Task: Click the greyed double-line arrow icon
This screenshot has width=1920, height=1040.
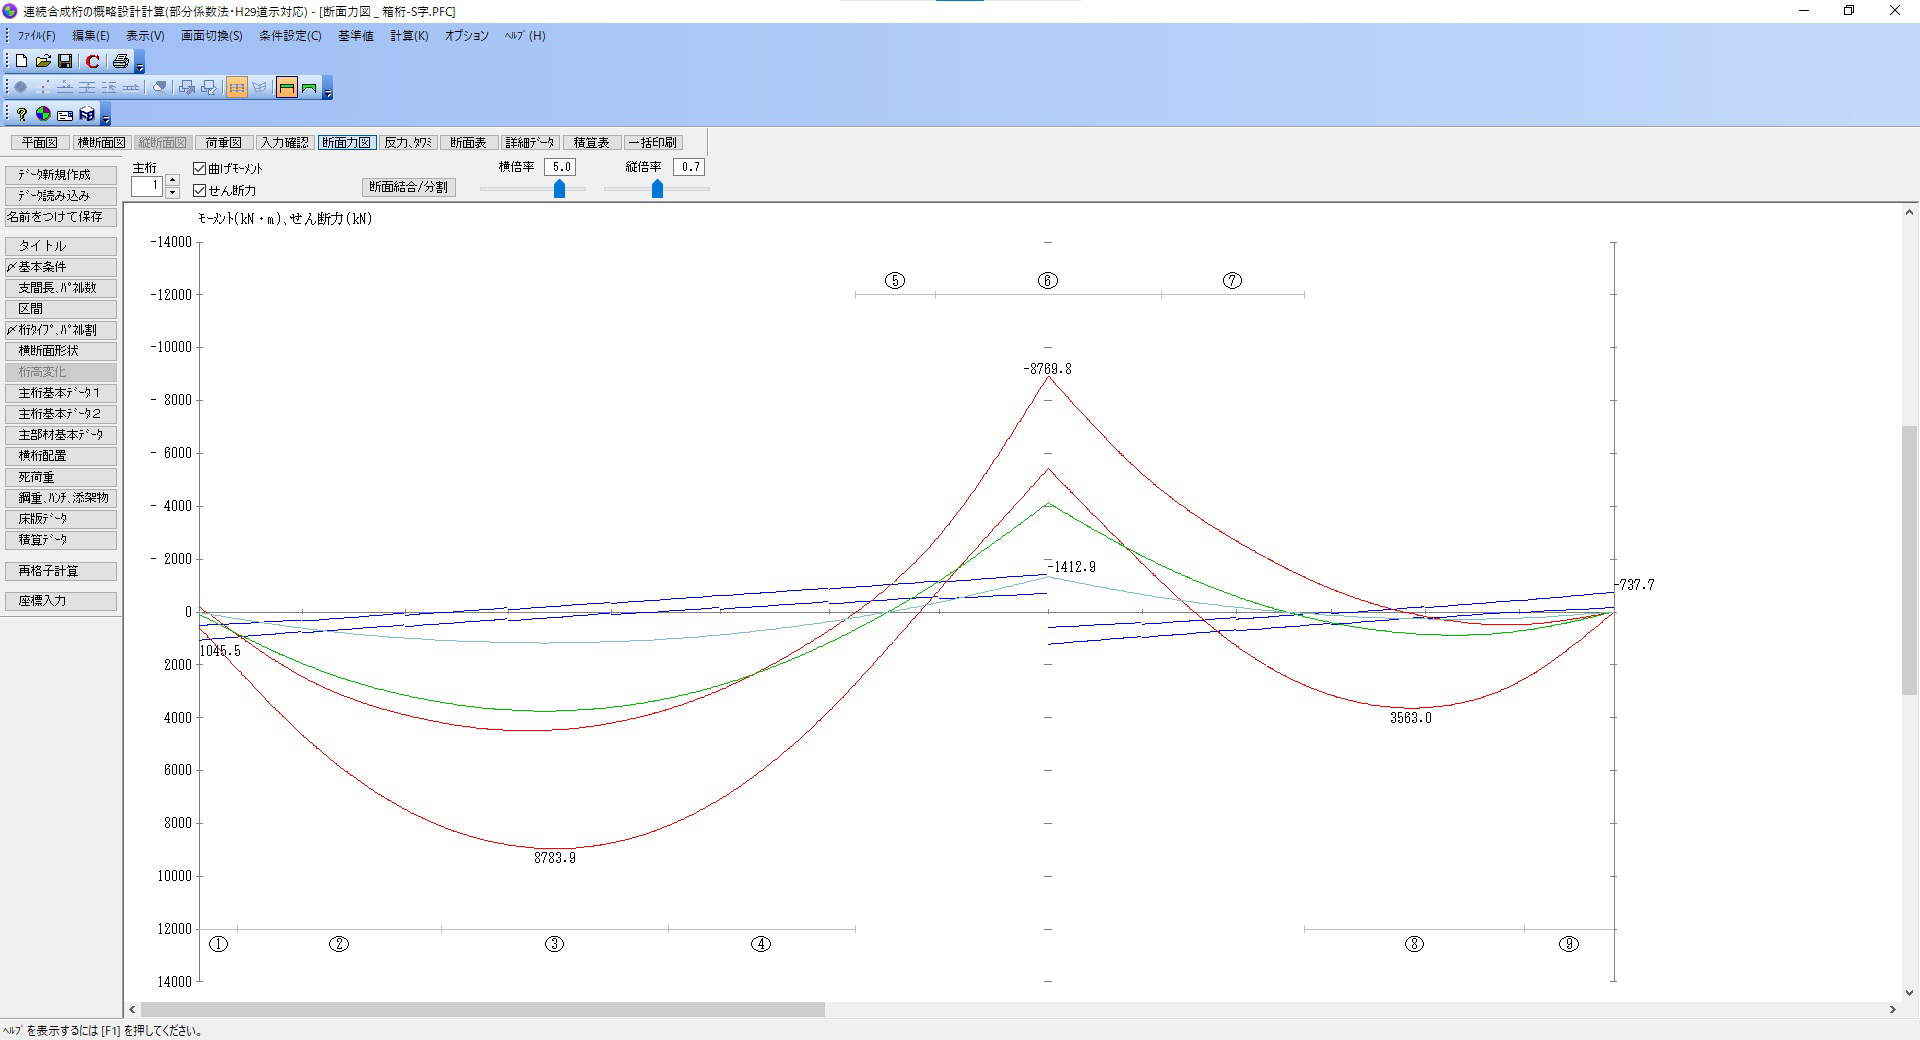Action: [131, 87]
